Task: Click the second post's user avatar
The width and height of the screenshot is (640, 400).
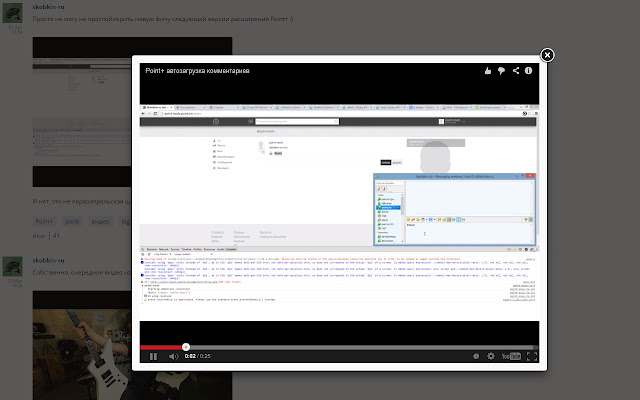Action: (13, 267)
